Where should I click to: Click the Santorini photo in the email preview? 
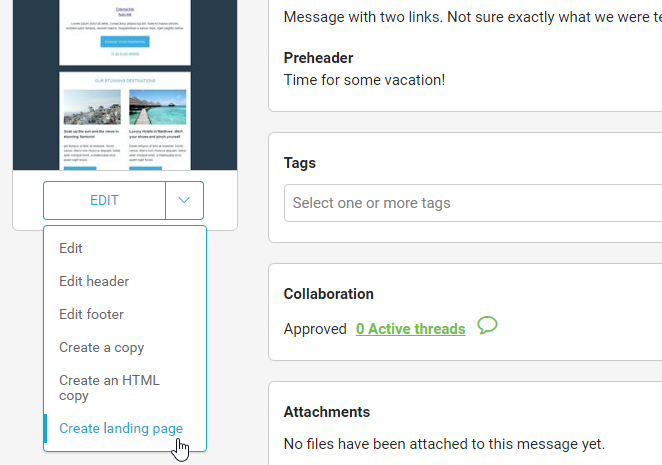92,107
